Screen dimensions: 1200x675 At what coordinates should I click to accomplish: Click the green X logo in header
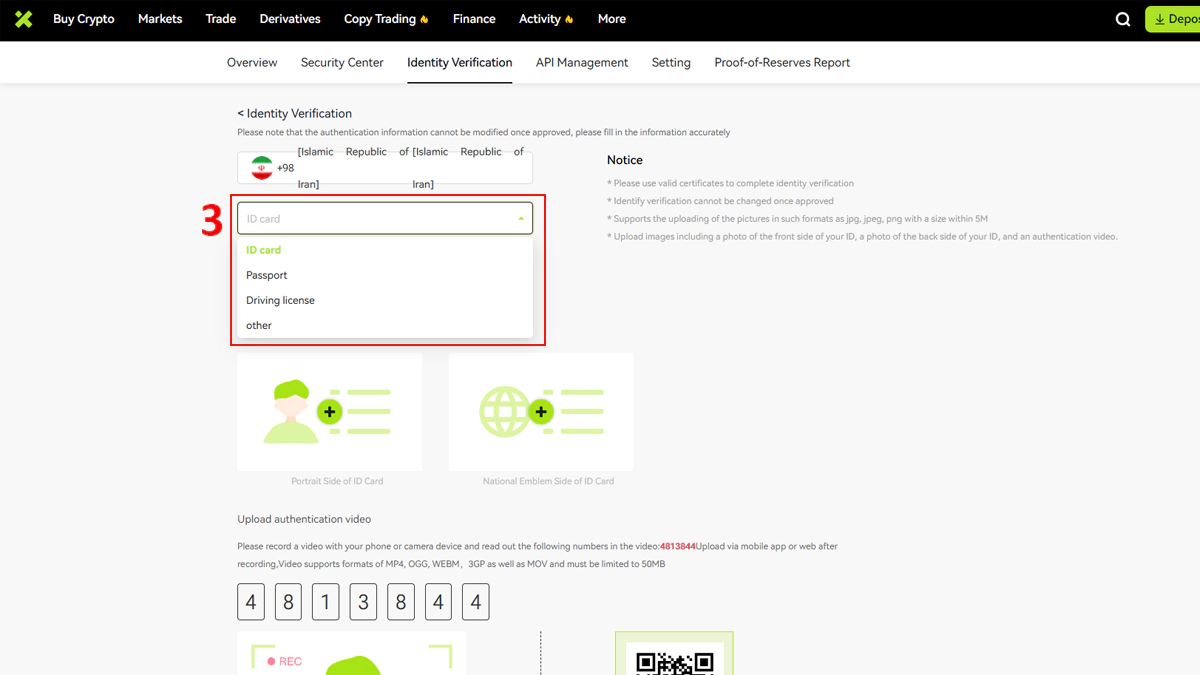point(24,19)
